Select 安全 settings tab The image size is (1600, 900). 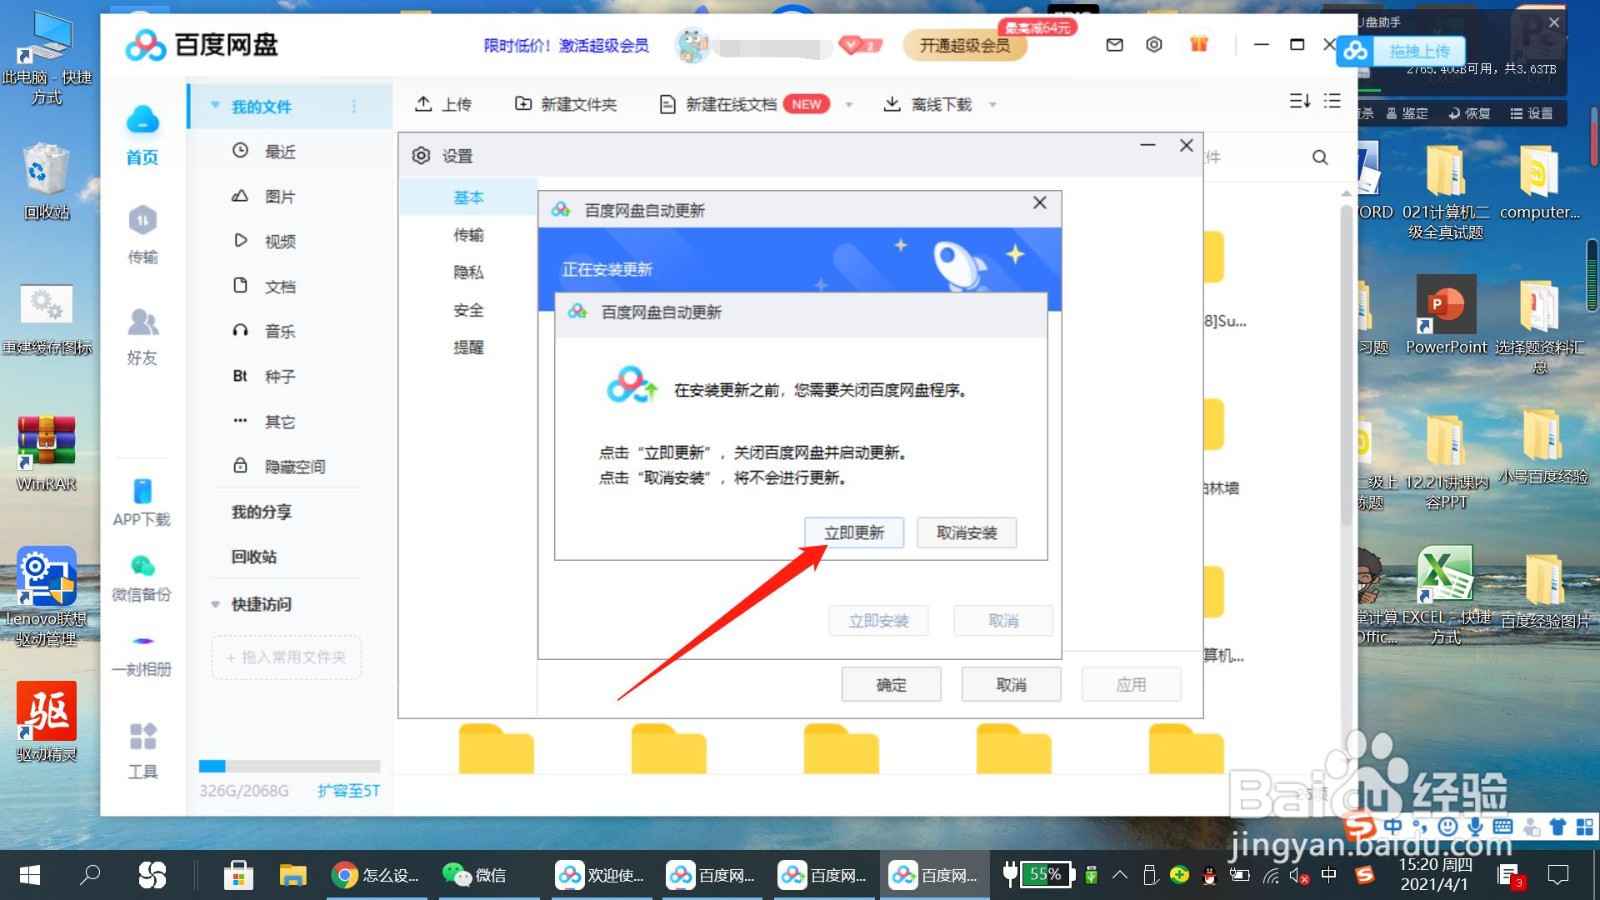tap(468, 310)
